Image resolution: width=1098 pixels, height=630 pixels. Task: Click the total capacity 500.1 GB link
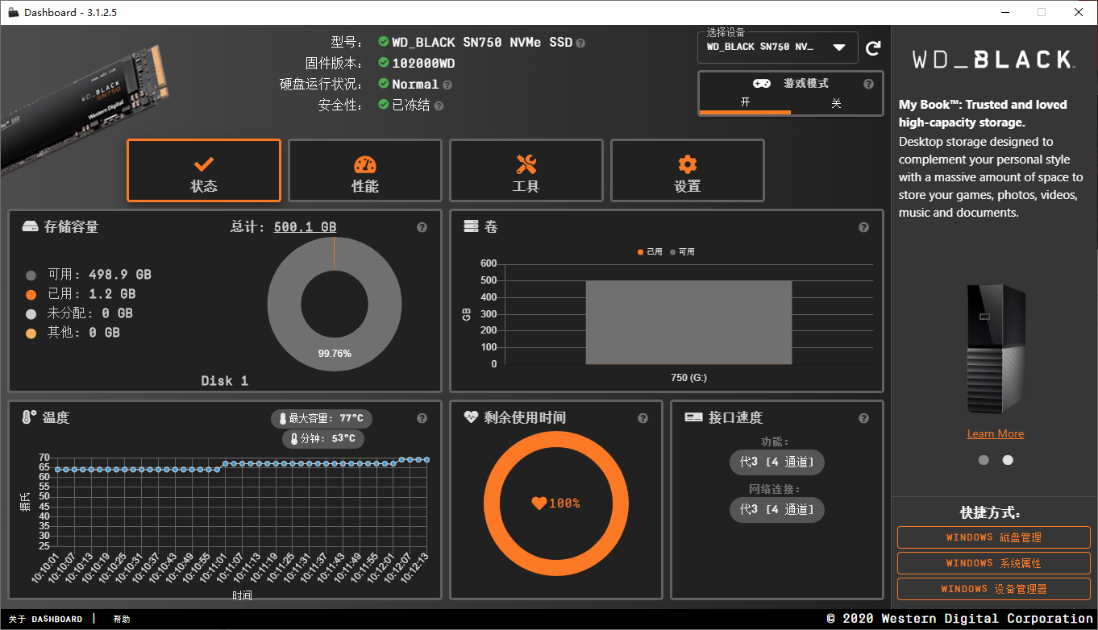tap(305, 227)
